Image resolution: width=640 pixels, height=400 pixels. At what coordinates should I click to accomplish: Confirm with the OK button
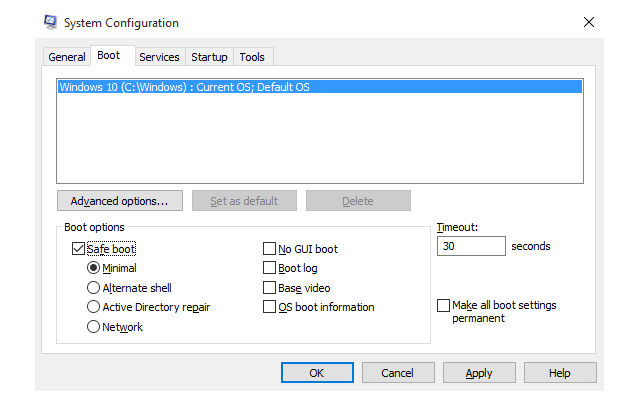[317, 373]
